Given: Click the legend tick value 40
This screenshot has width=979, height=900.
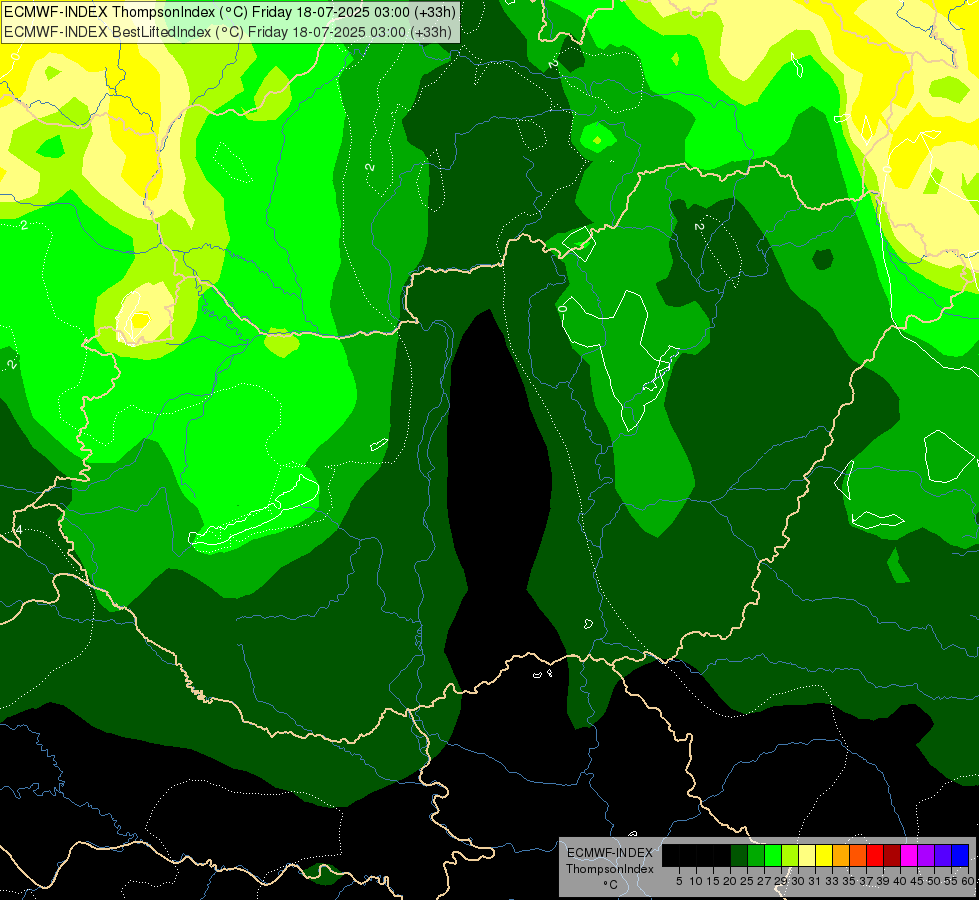Looking at the screenshot, I should [x=900, y=881].
